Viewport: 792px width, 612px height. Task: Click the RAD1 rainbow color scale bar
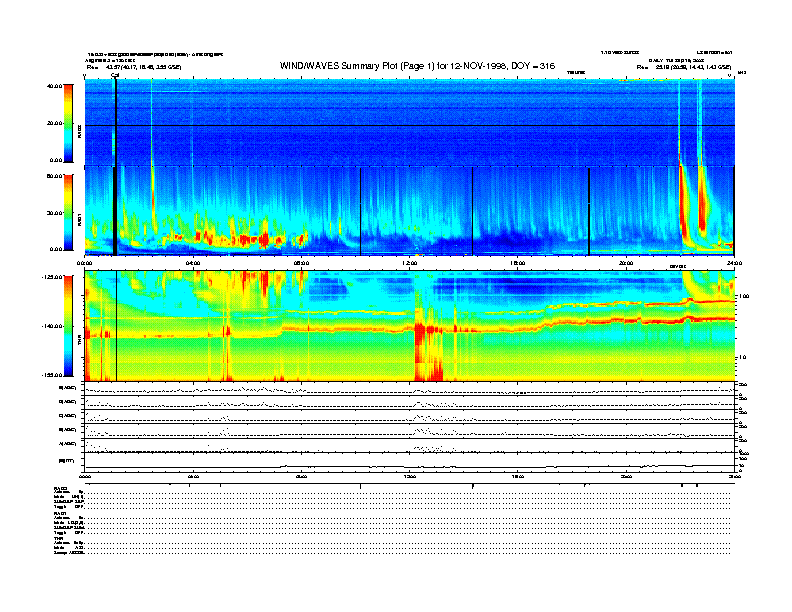(x=68, y=212)
